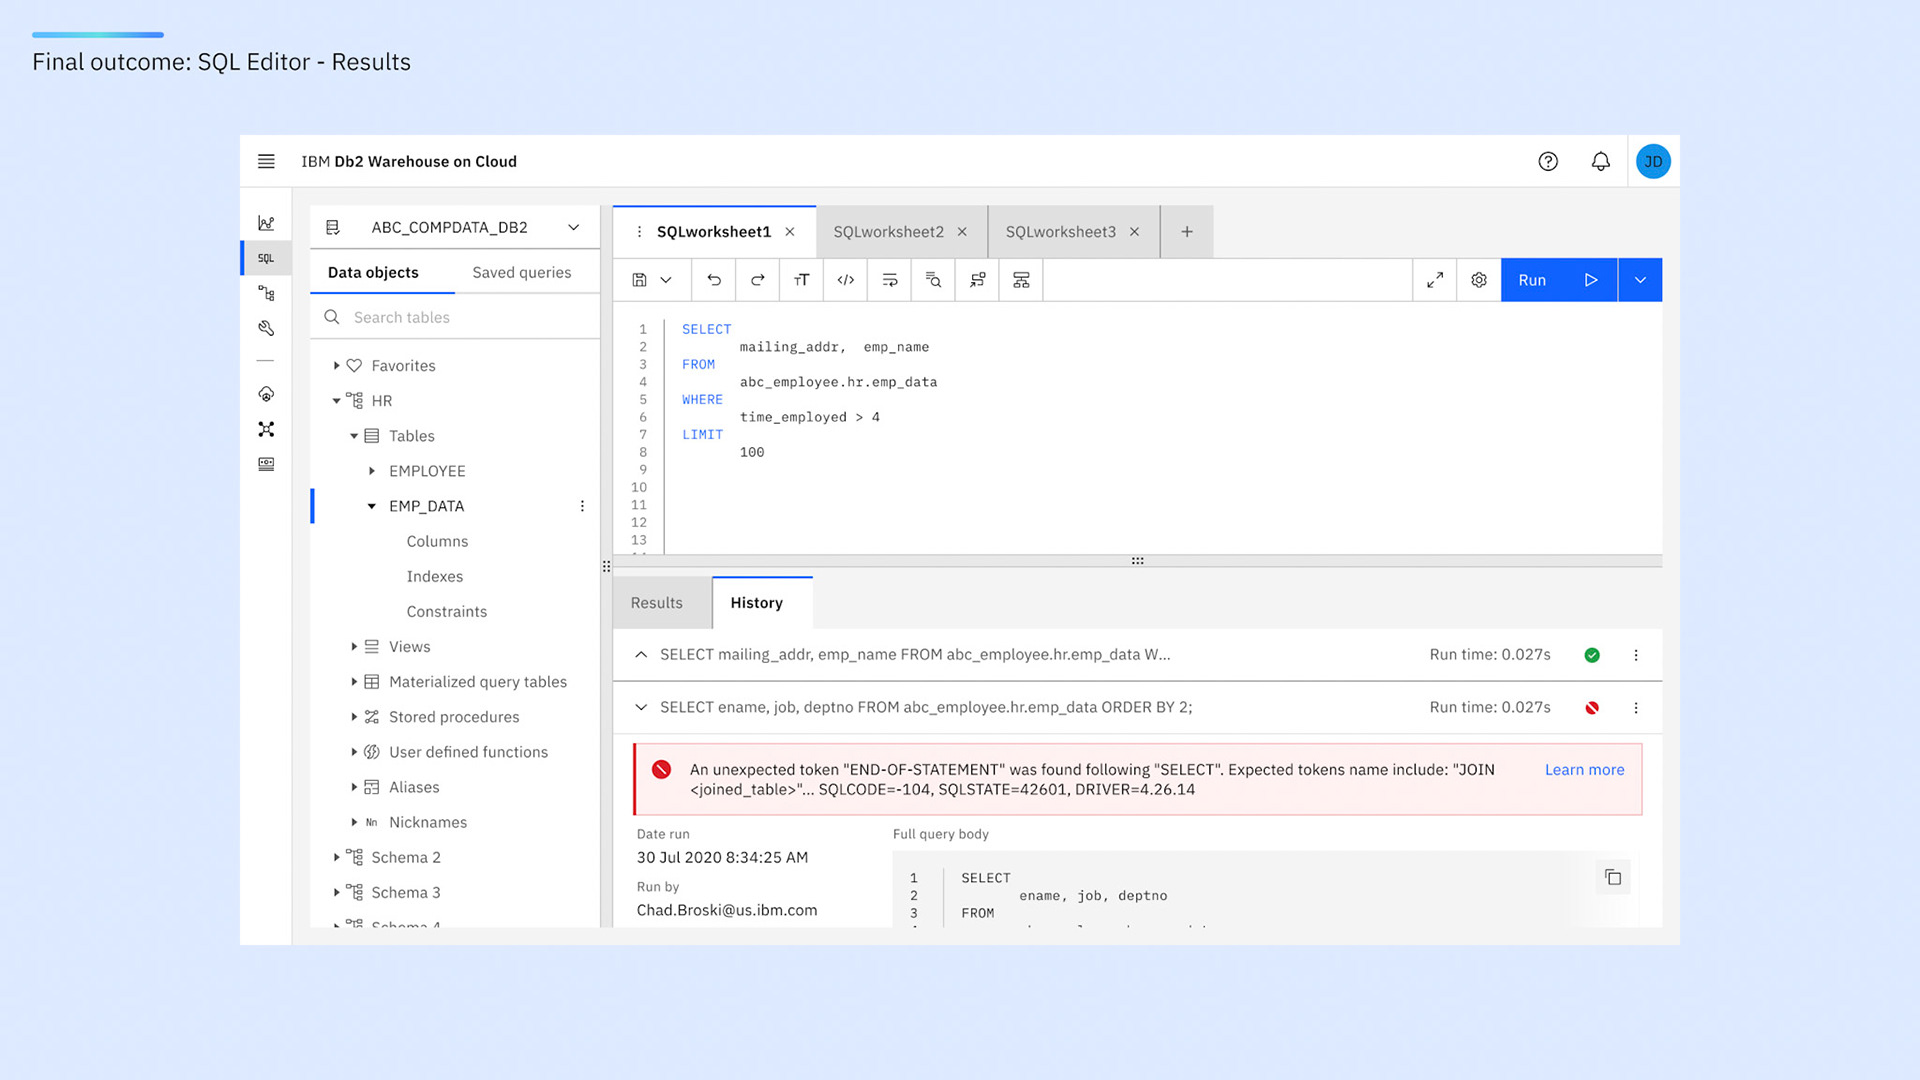
Task: Click the redo icon in editor toolbar
Action: [x=758, y=280]
